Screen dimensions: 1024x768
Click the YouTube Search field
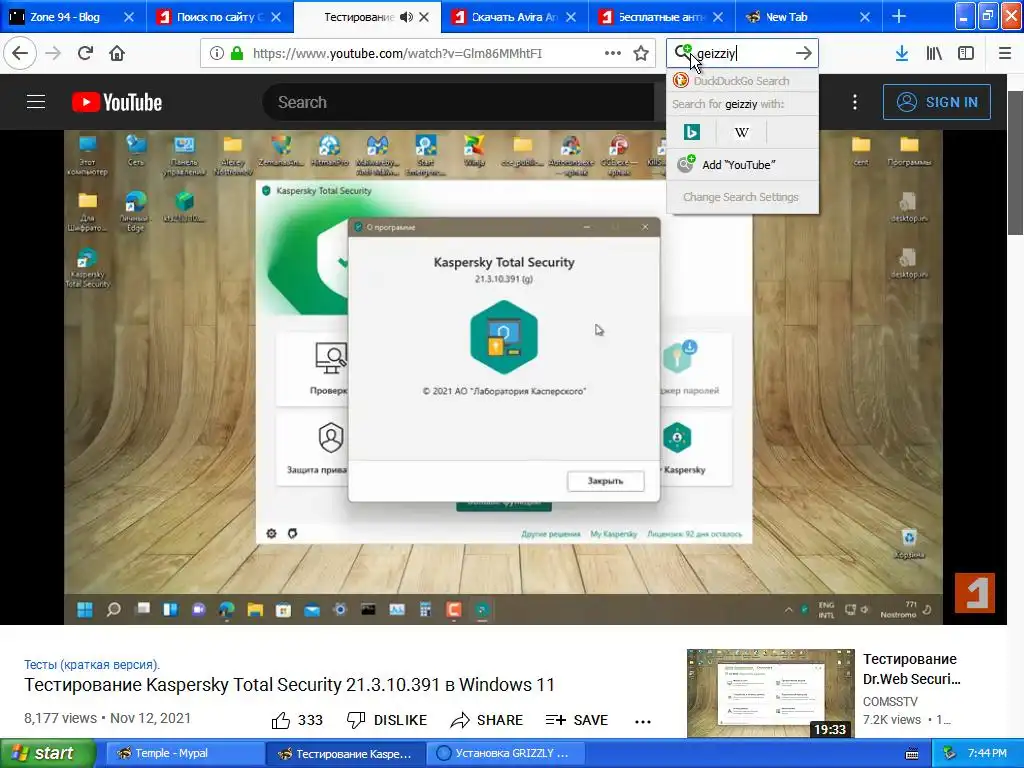pos(457,102)
